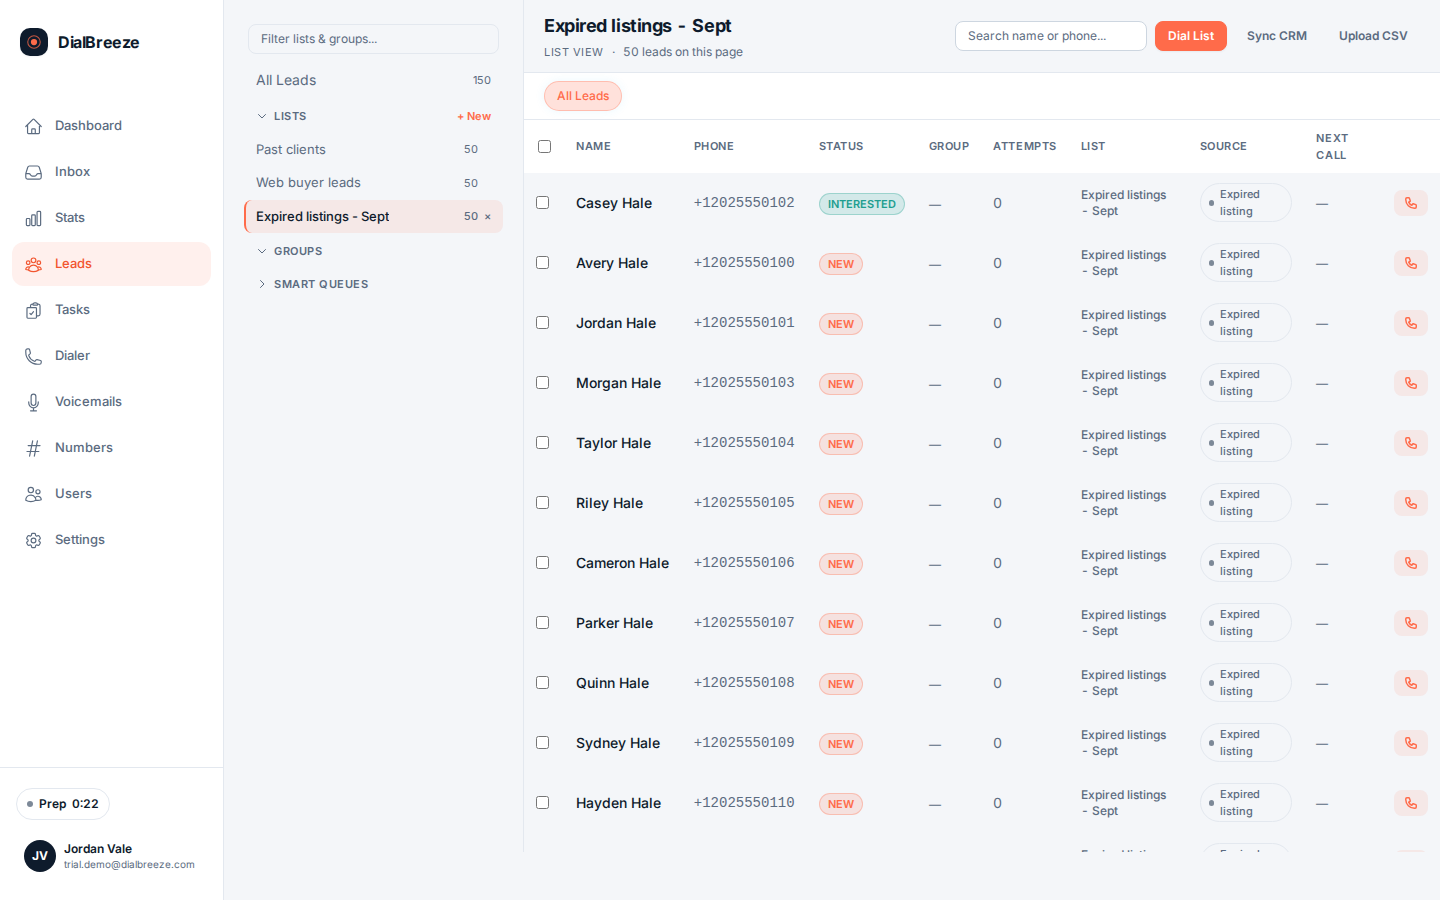Click the DialBreeze logo icon
1440x900 pixels.
pos(34,42)
